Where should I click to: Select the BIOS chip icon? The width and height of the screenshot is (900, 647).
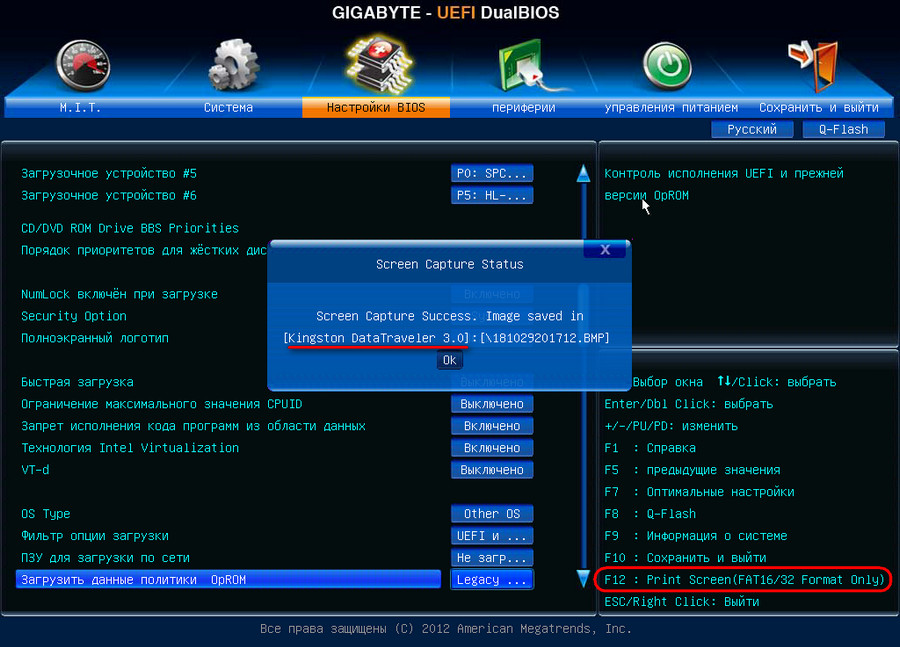pos(378,66)
